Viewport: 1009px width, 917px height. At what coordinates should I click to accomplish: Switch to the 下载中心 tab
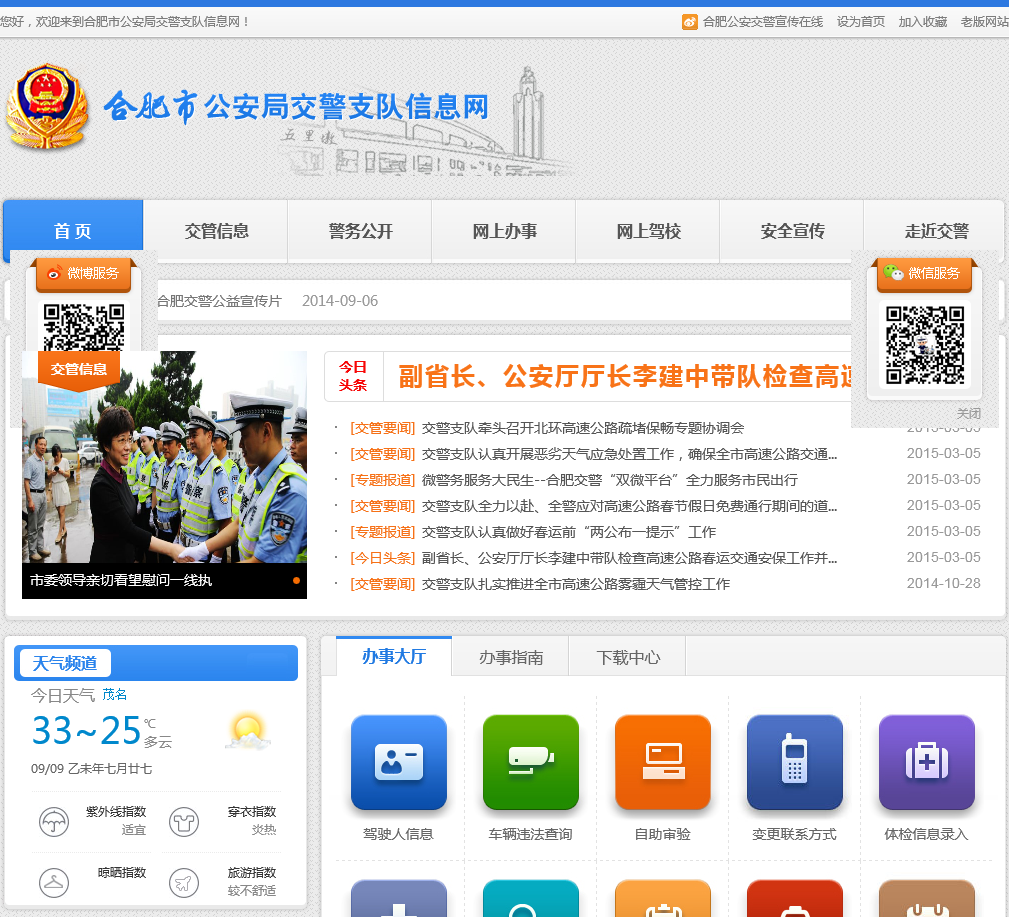(x=628, y=657)
